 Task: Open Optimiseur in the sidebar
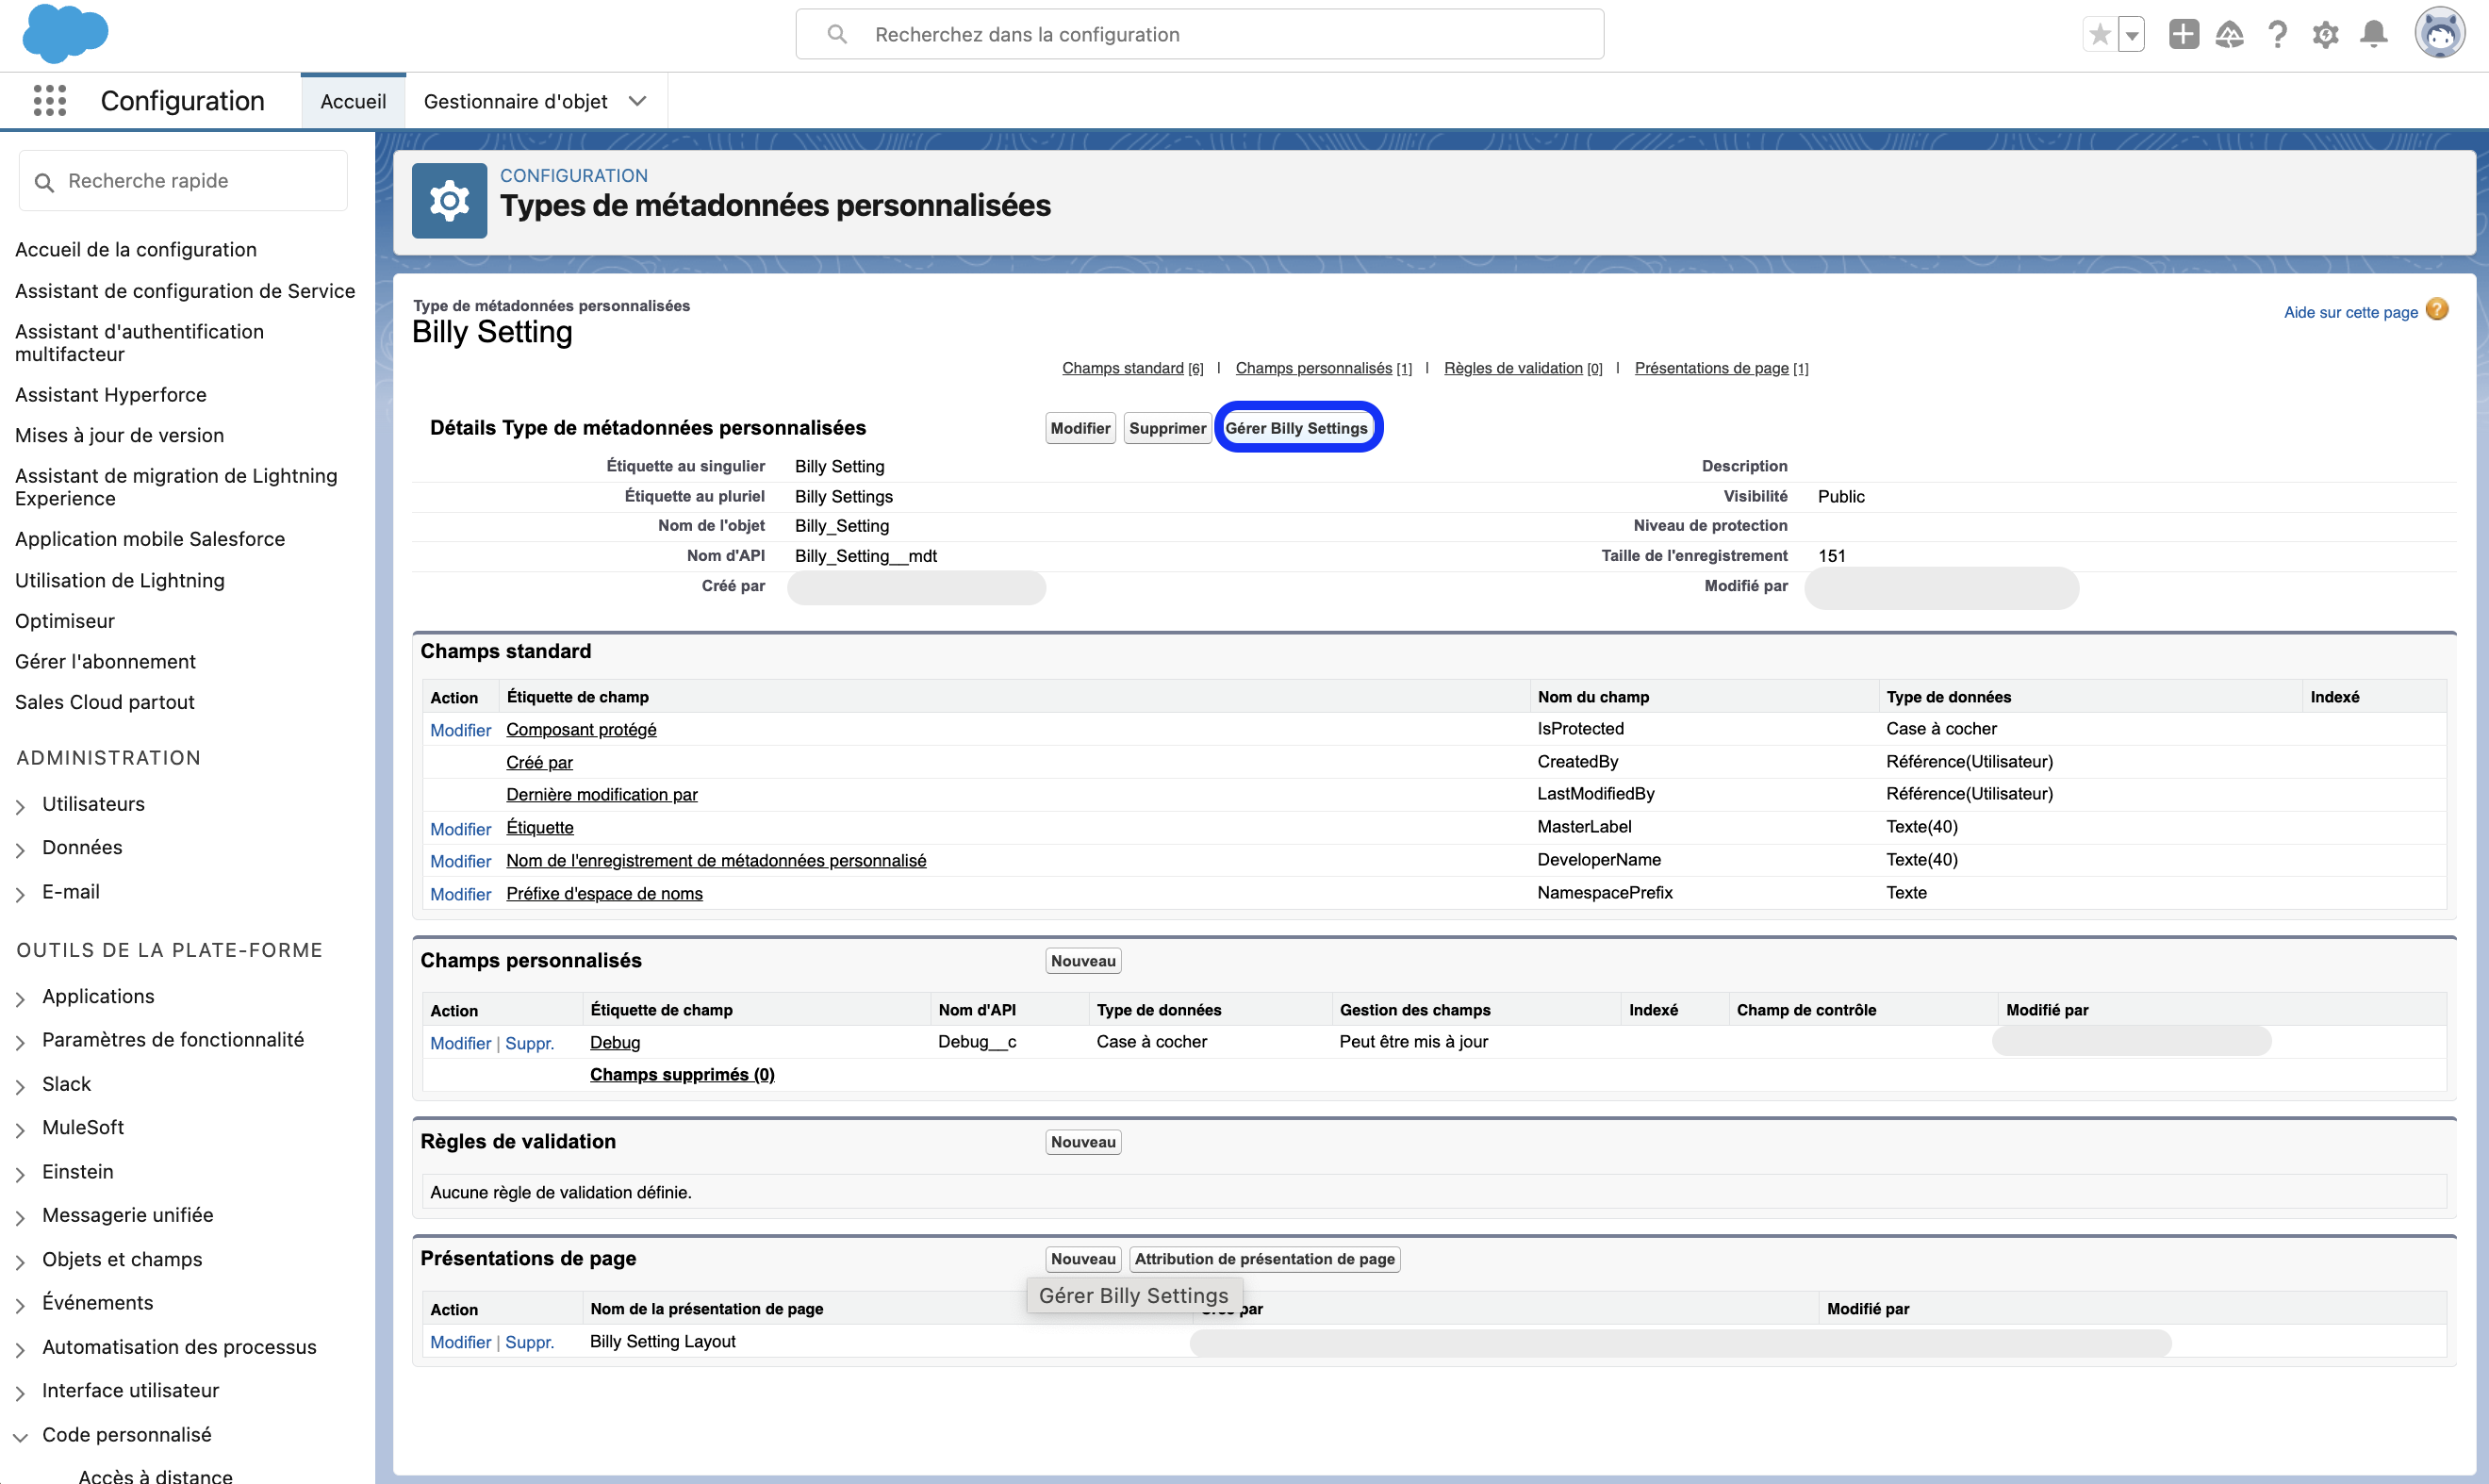click(65, 621)
